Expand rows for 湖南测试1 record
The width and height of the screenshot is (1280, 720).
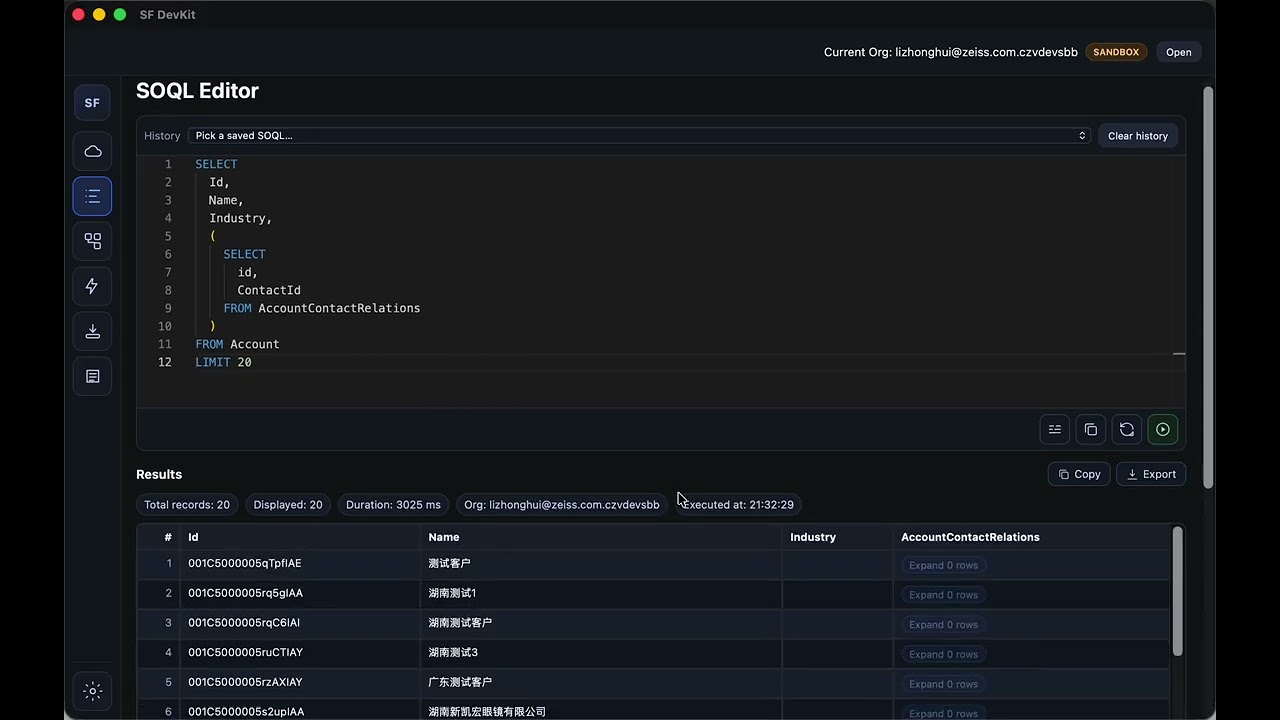(943, 595)
